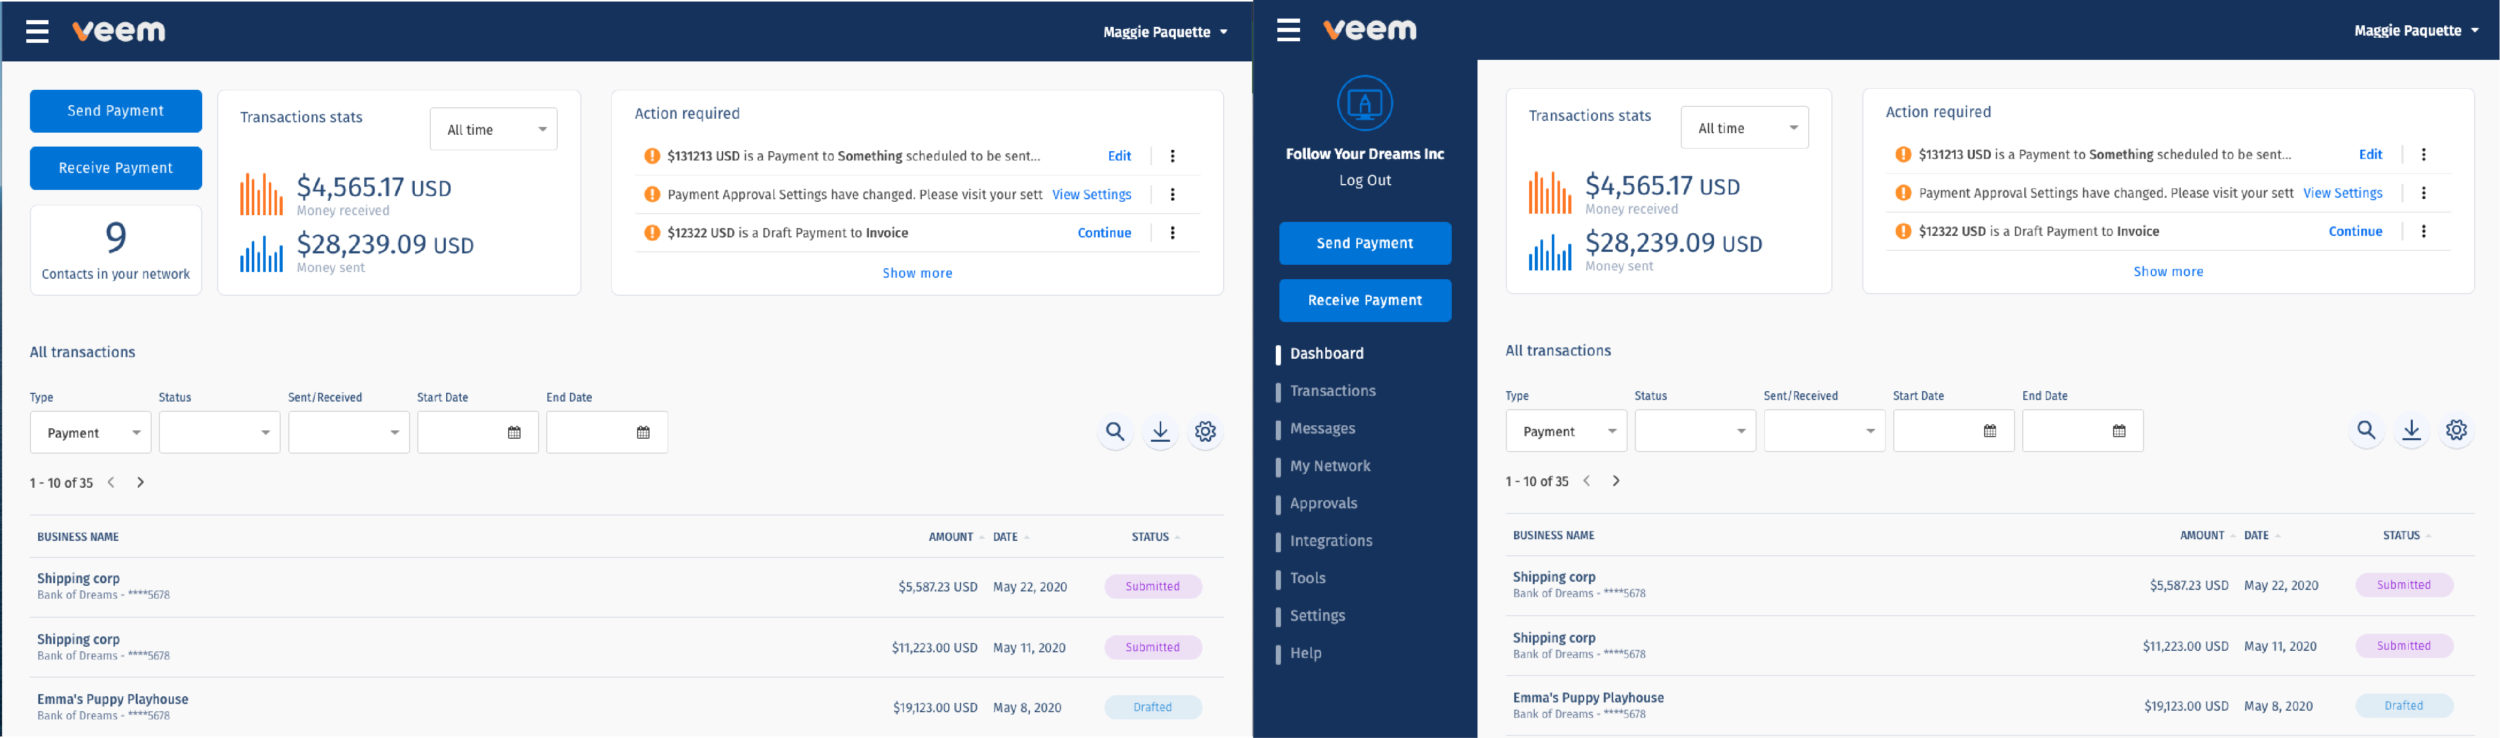Screen dimensions: 2500x738
Task: Click Send Payment button in the sidebar
Action: tap(1365, 243)
